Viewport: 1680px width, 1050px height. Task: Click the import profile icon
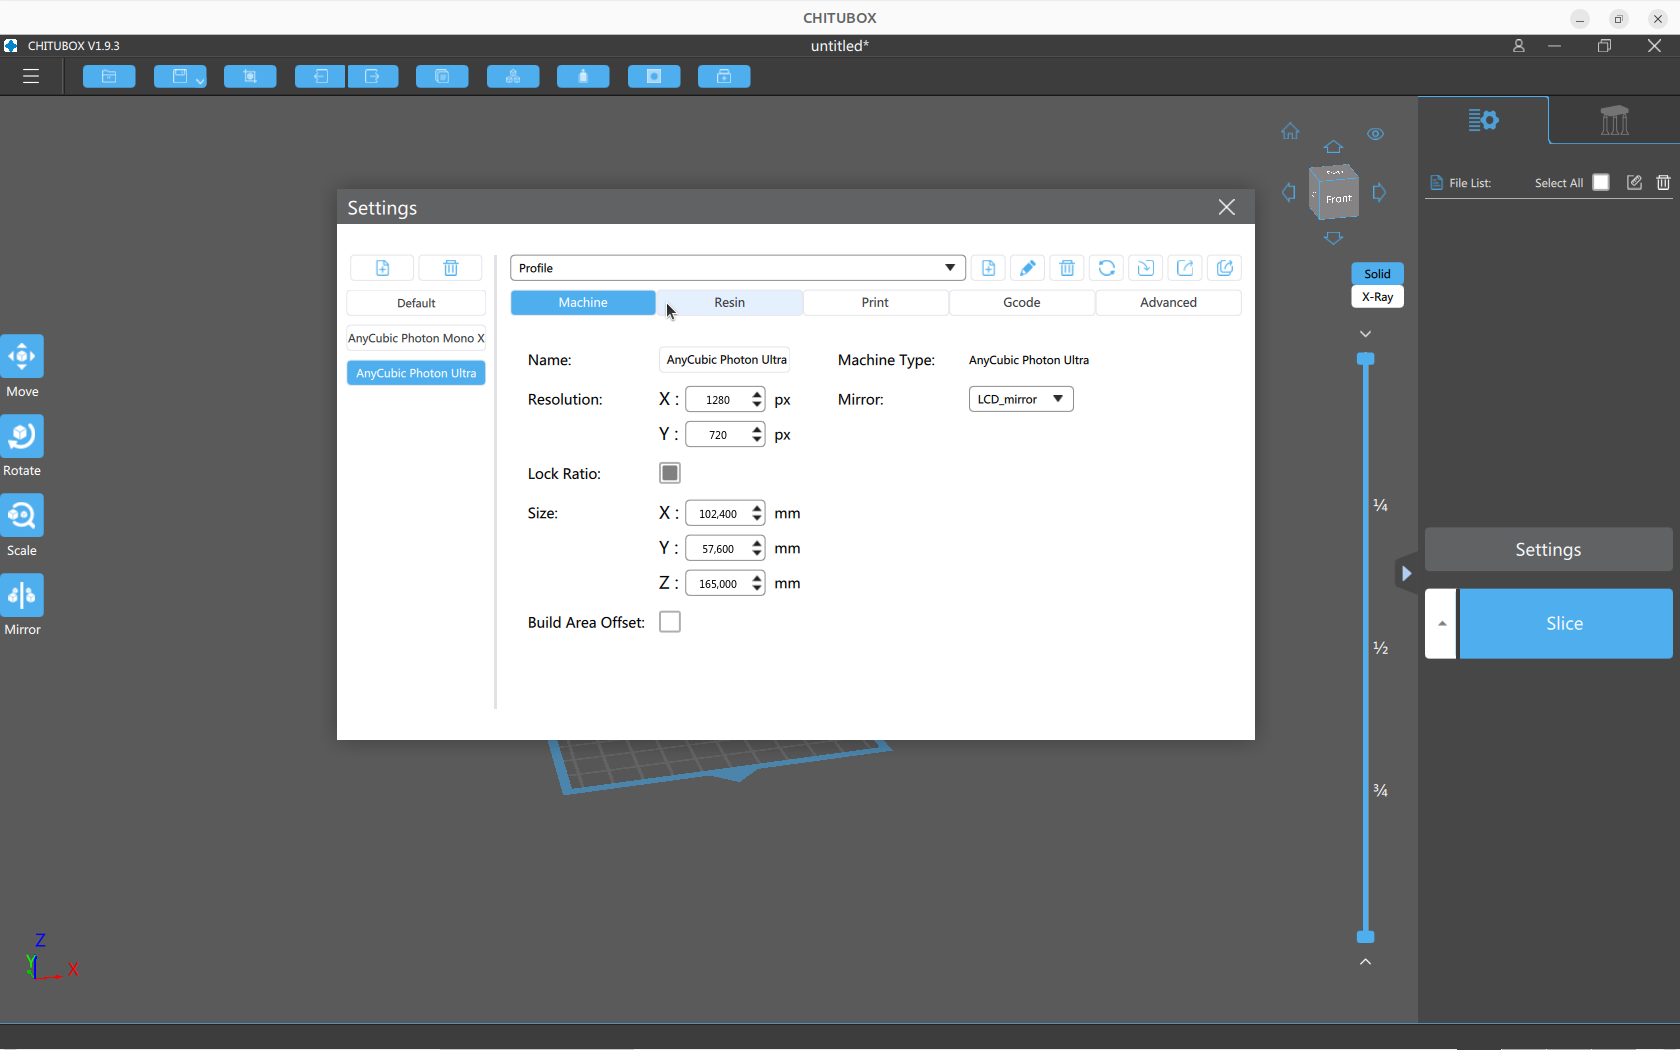click(1146, 268)
